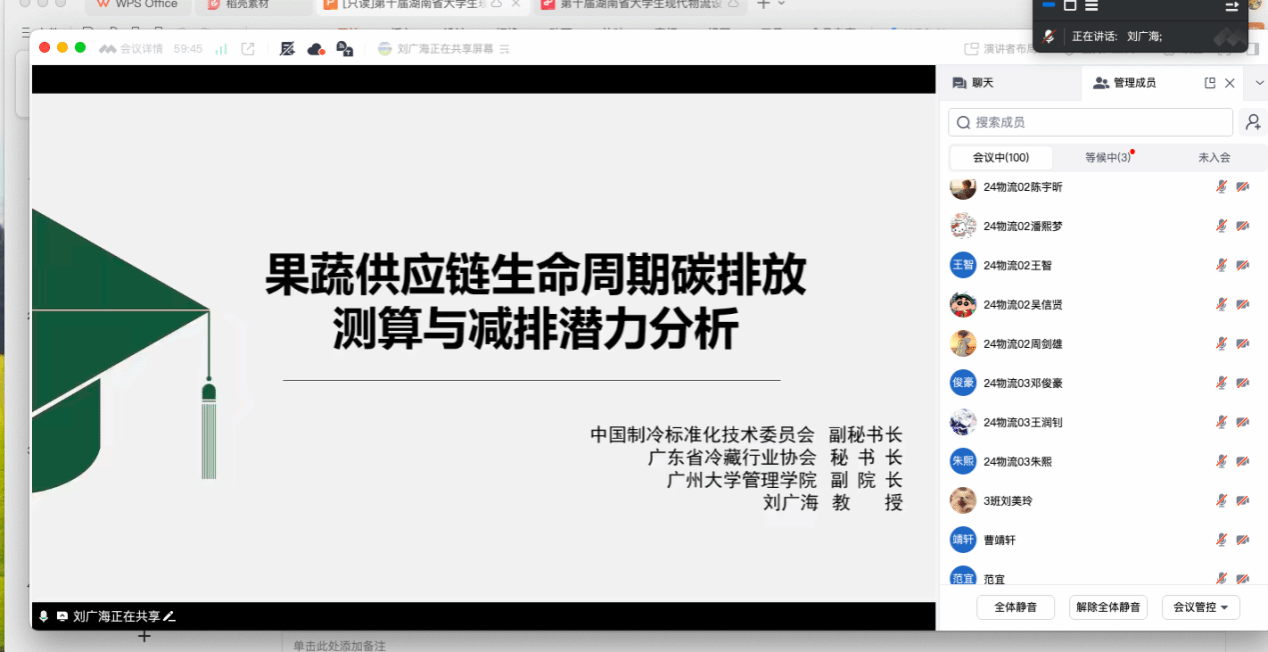Toggle microphone for 24物流02陈宇昕
Image resolution: width=1268 pixels, height=652 pixels.
[x=1221, y=187]
